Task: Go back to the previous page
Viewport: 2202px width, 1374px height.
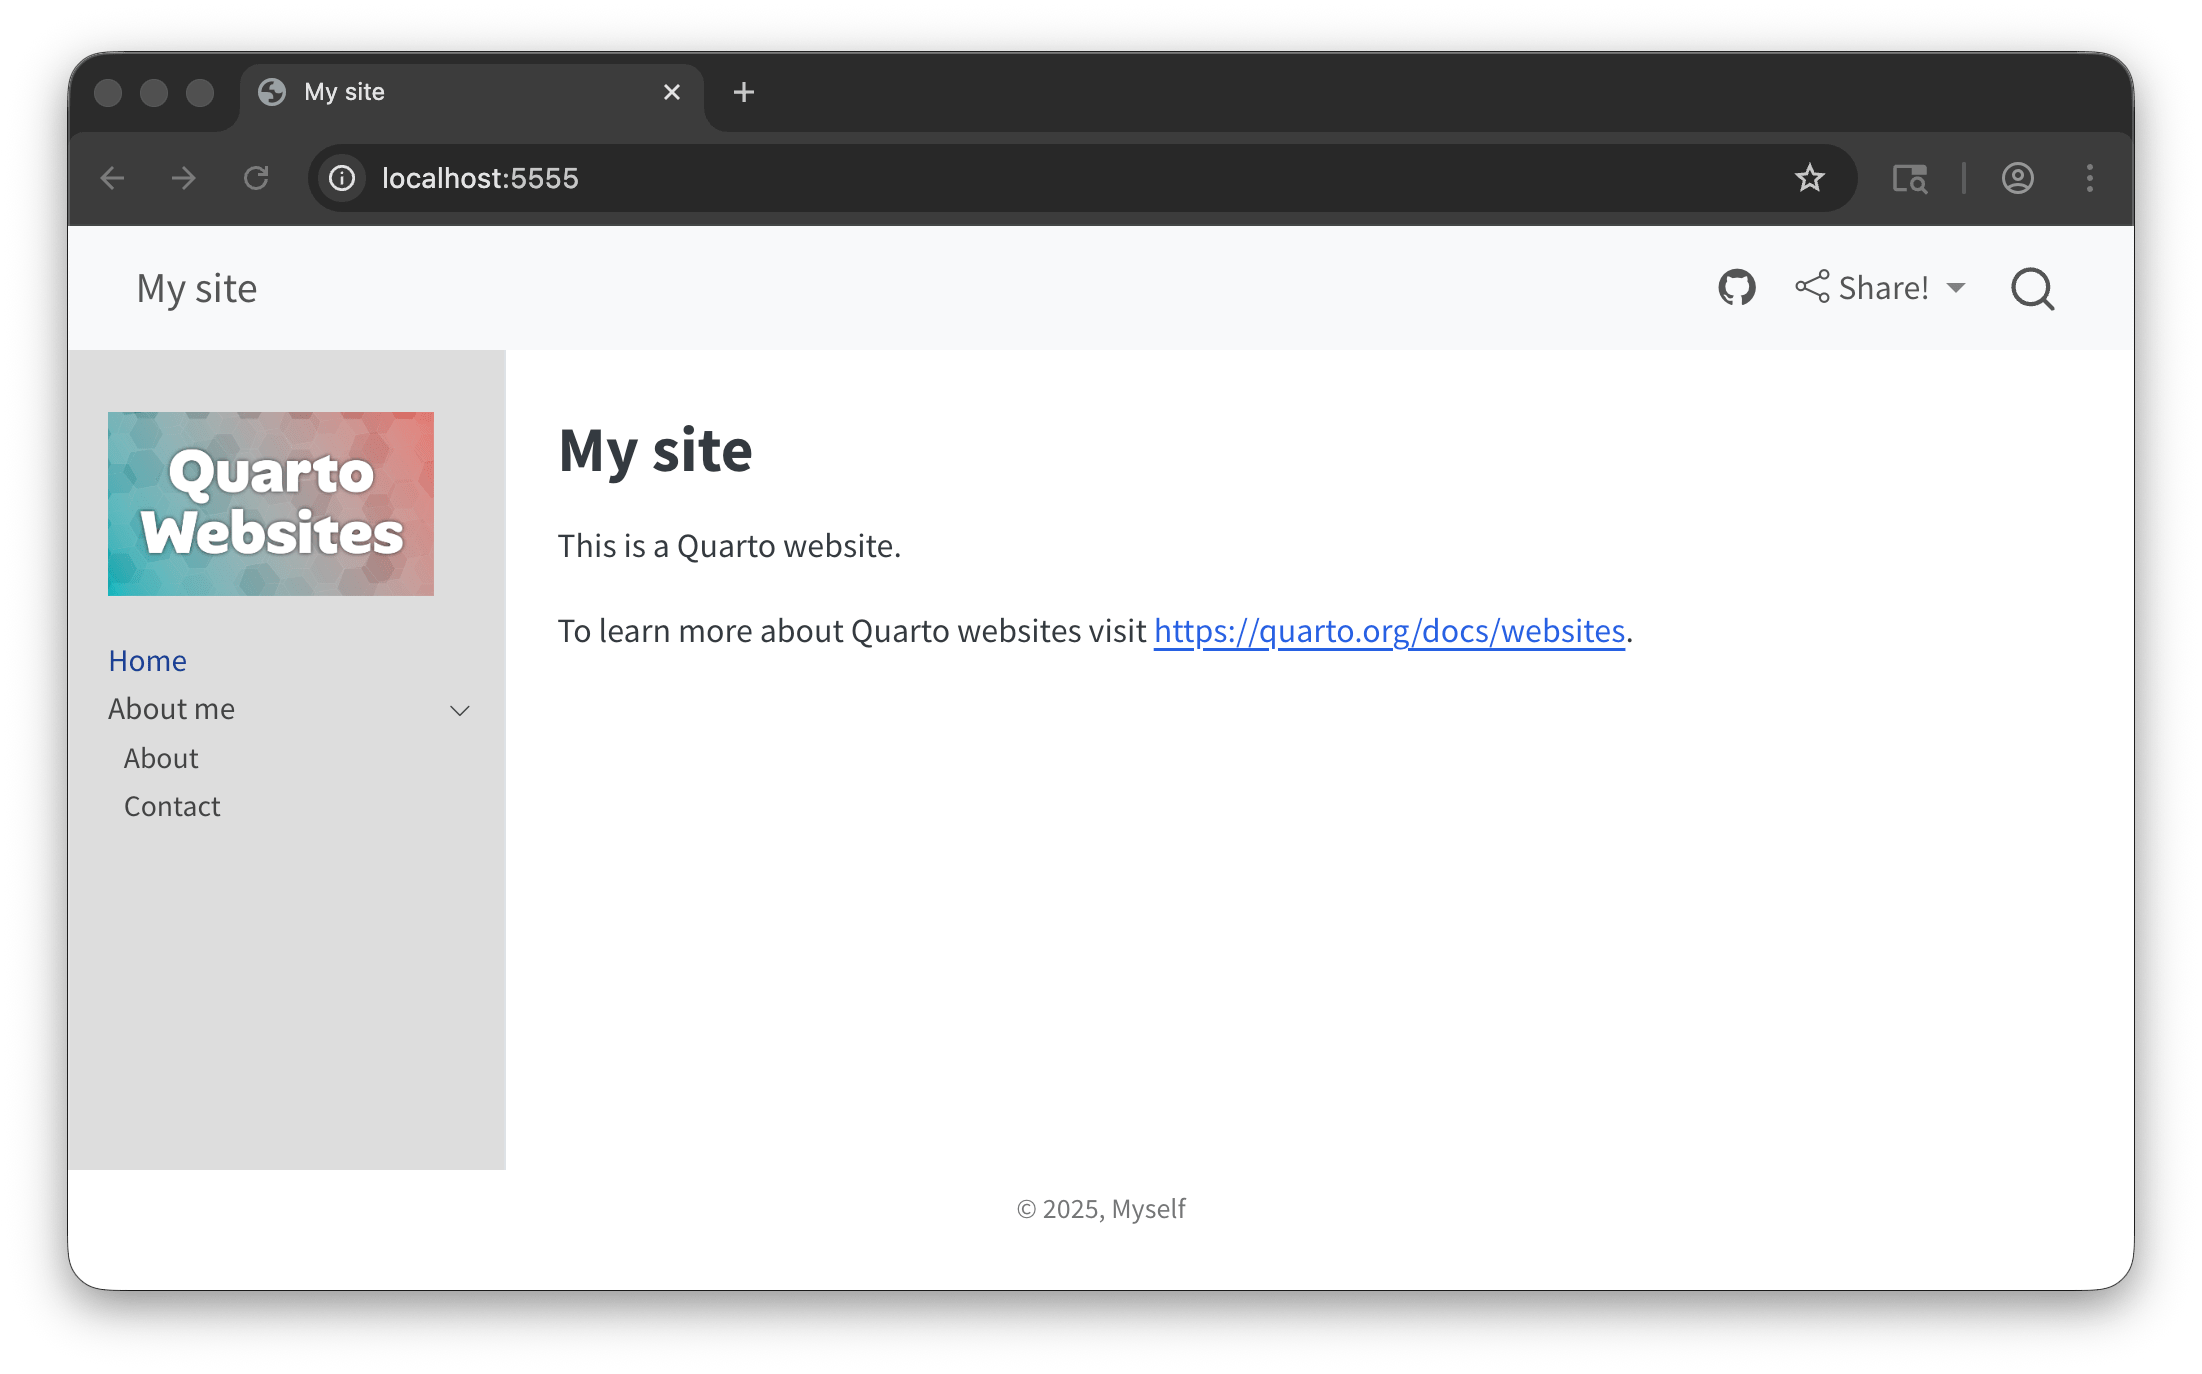Action: pos(112,178)
